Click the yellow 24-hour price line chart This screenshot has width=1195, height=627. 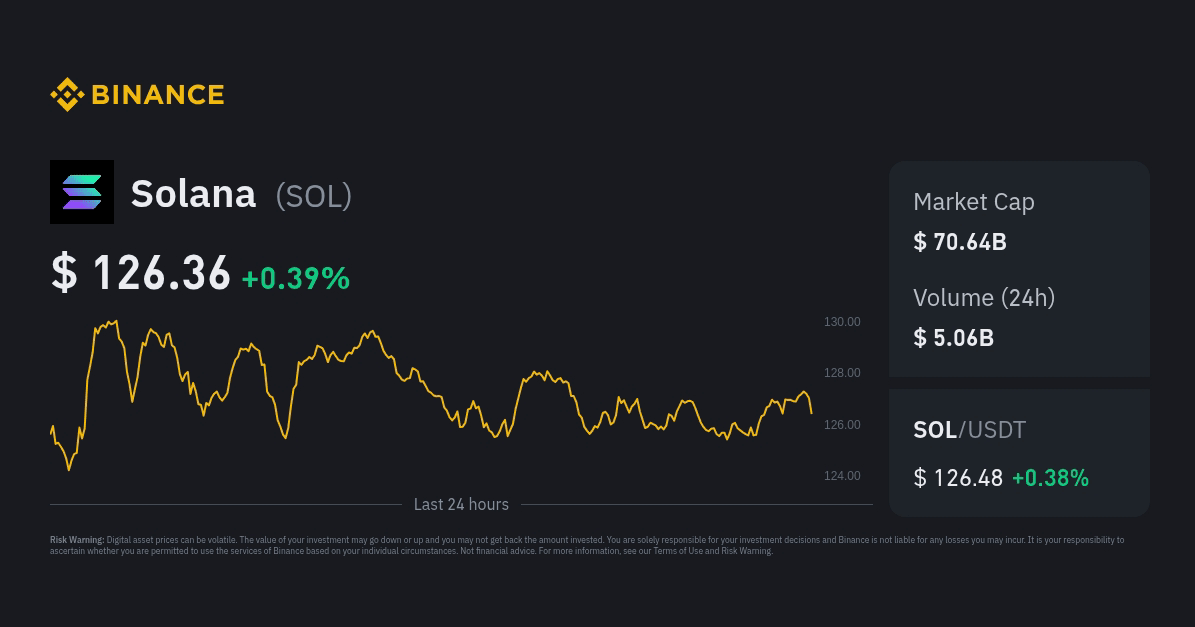431,395
